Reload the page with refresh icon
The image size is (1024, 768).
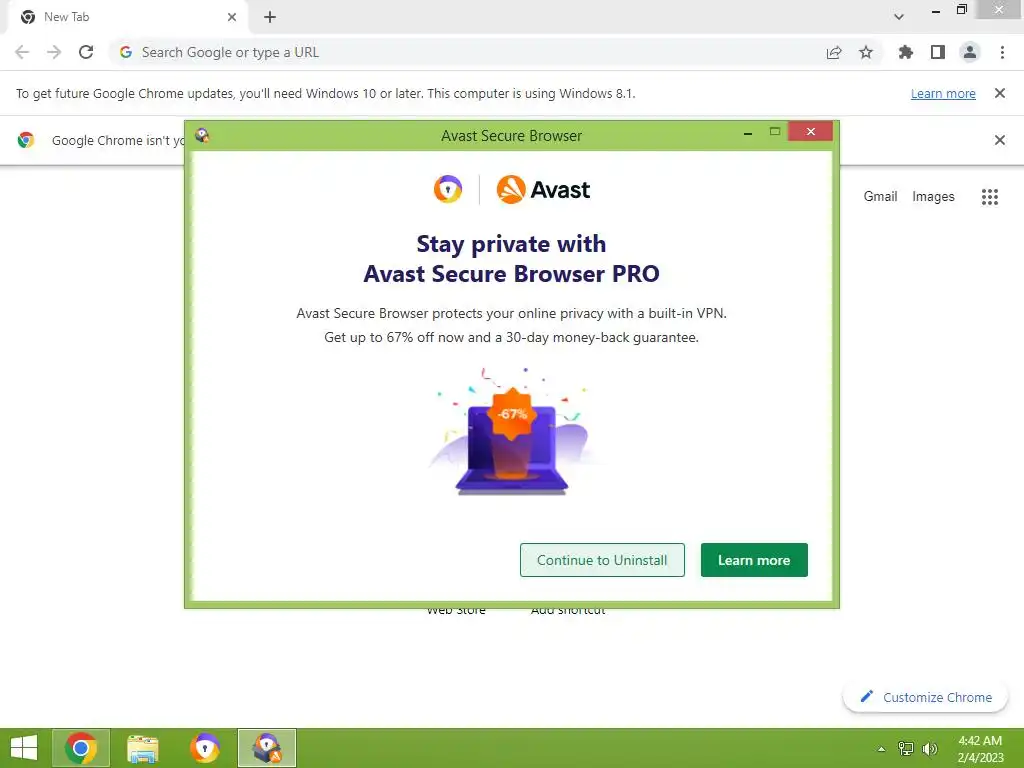(x=86, y=52)
